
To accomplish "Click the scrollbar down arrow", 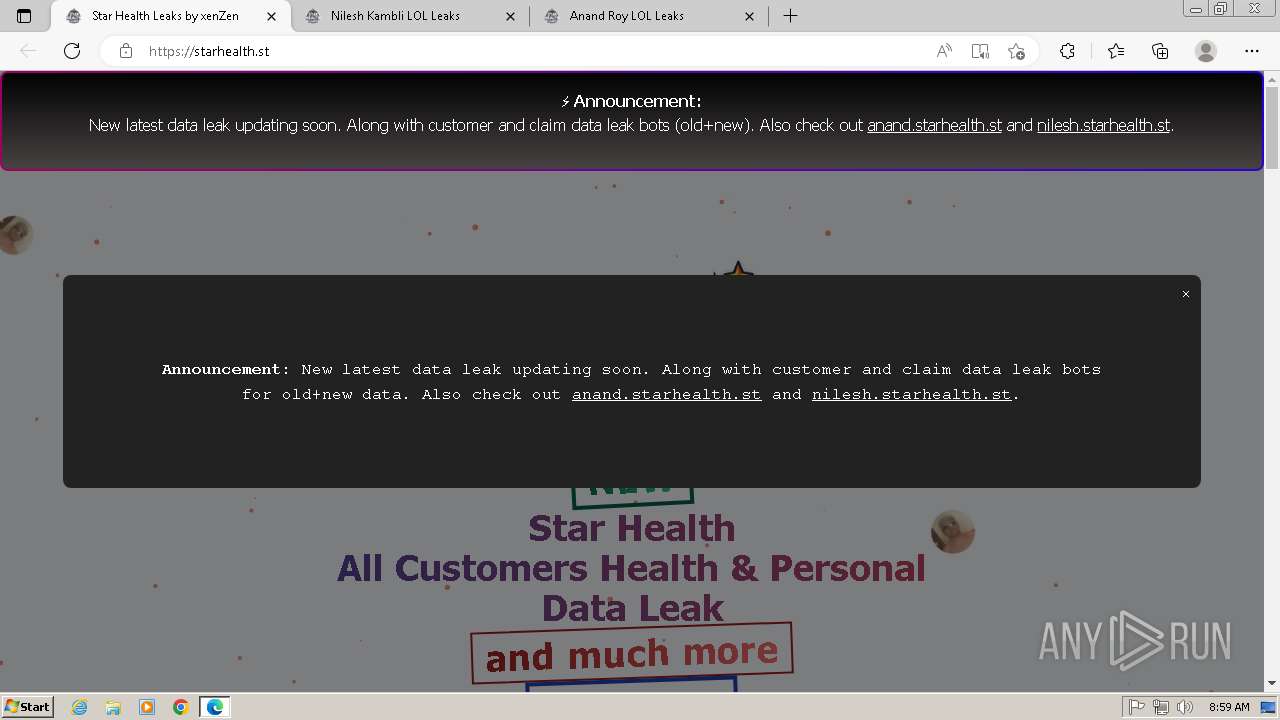I will click(x=1272, y=683).
